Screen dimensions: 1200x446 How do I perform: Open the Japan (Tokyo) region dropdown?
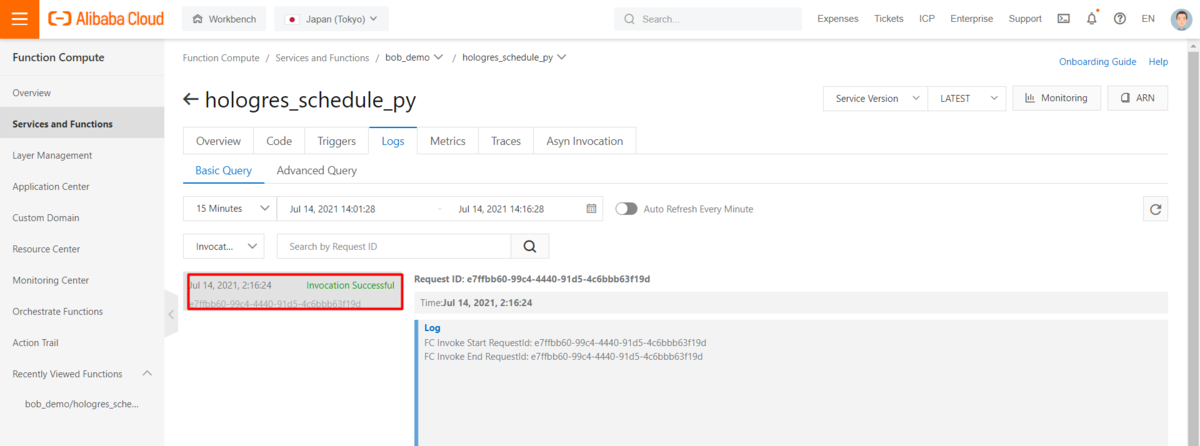coord(331,18)
